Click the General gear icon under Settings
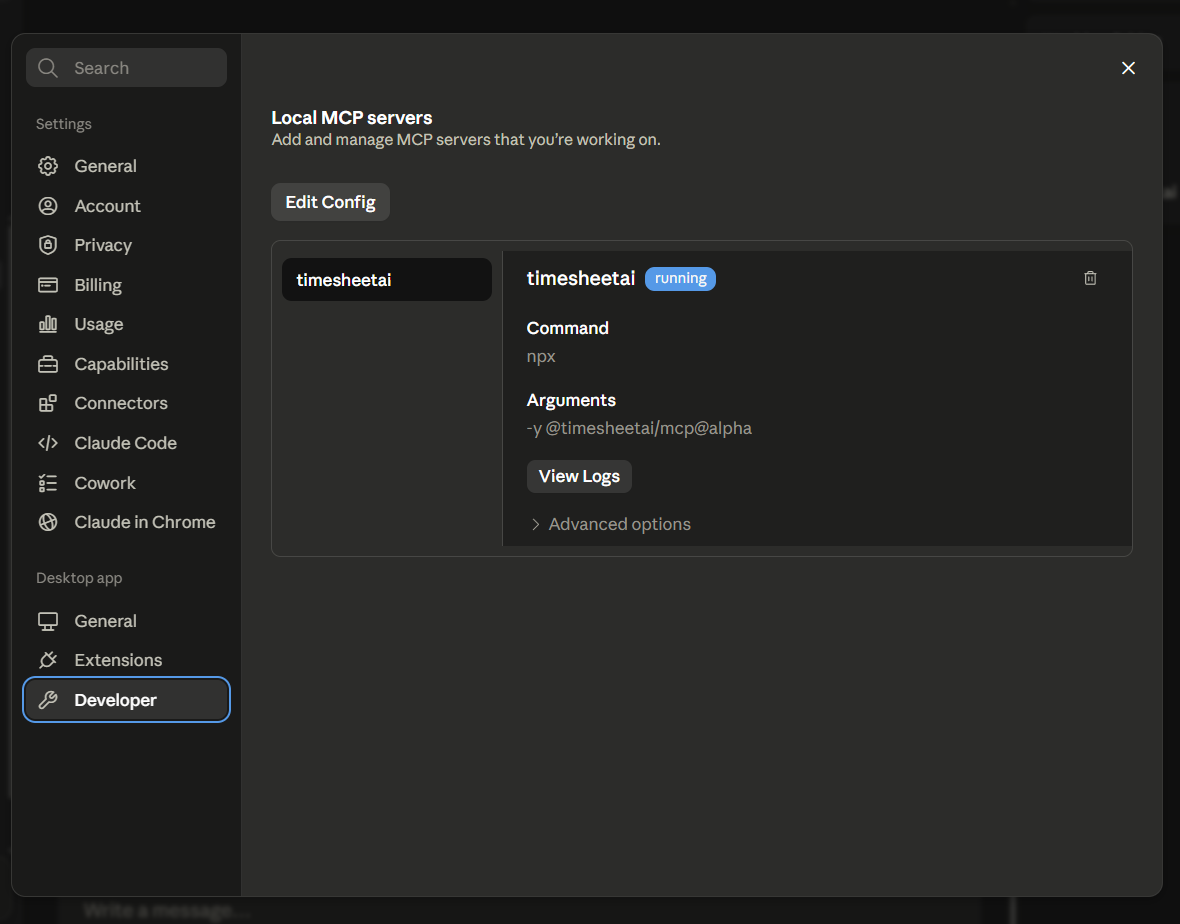Screen dimensions: 1180x924 pos(48,166)
